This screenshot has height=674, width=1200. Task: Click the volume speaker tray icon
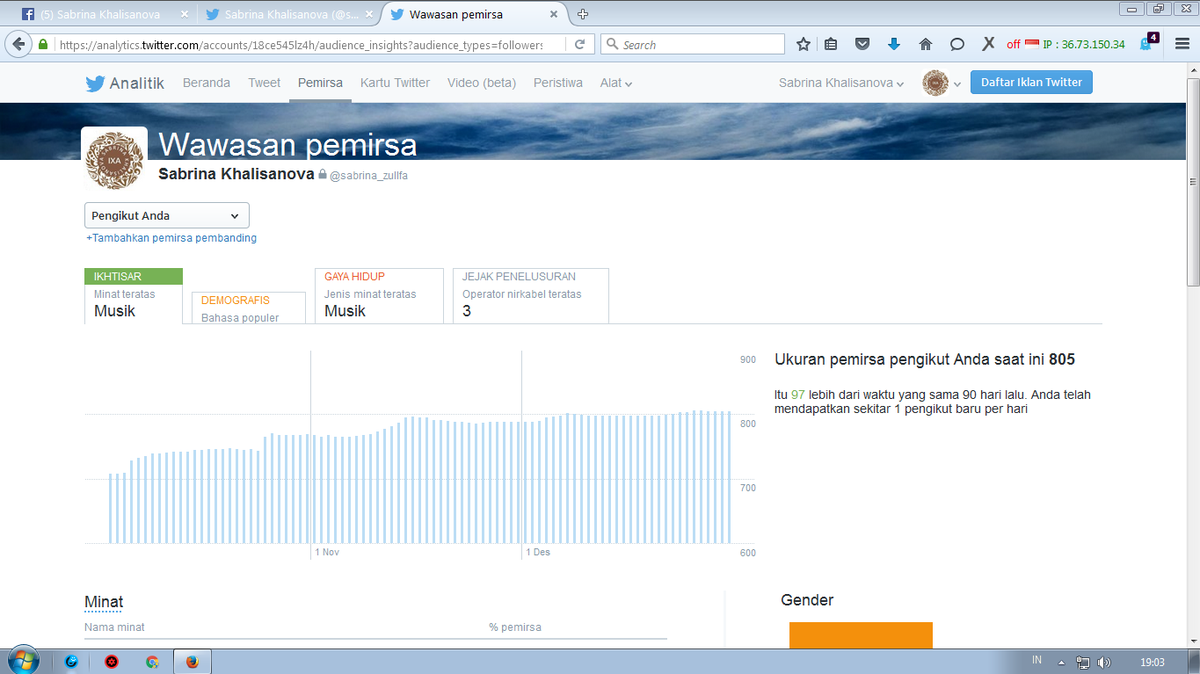click(1104, 662)
